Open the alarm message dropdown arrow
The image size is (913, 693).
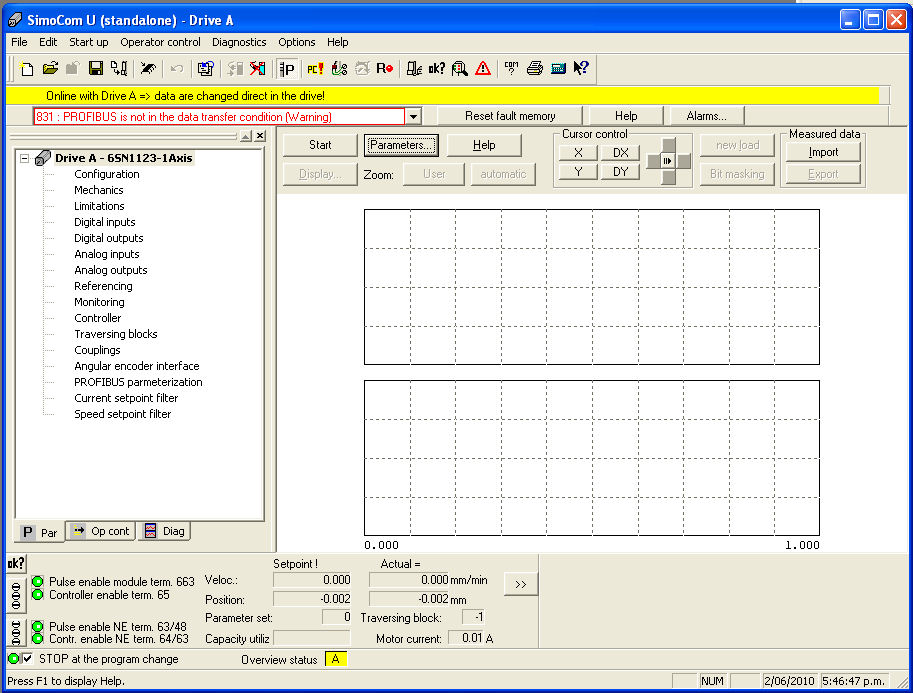pos(413,116)
